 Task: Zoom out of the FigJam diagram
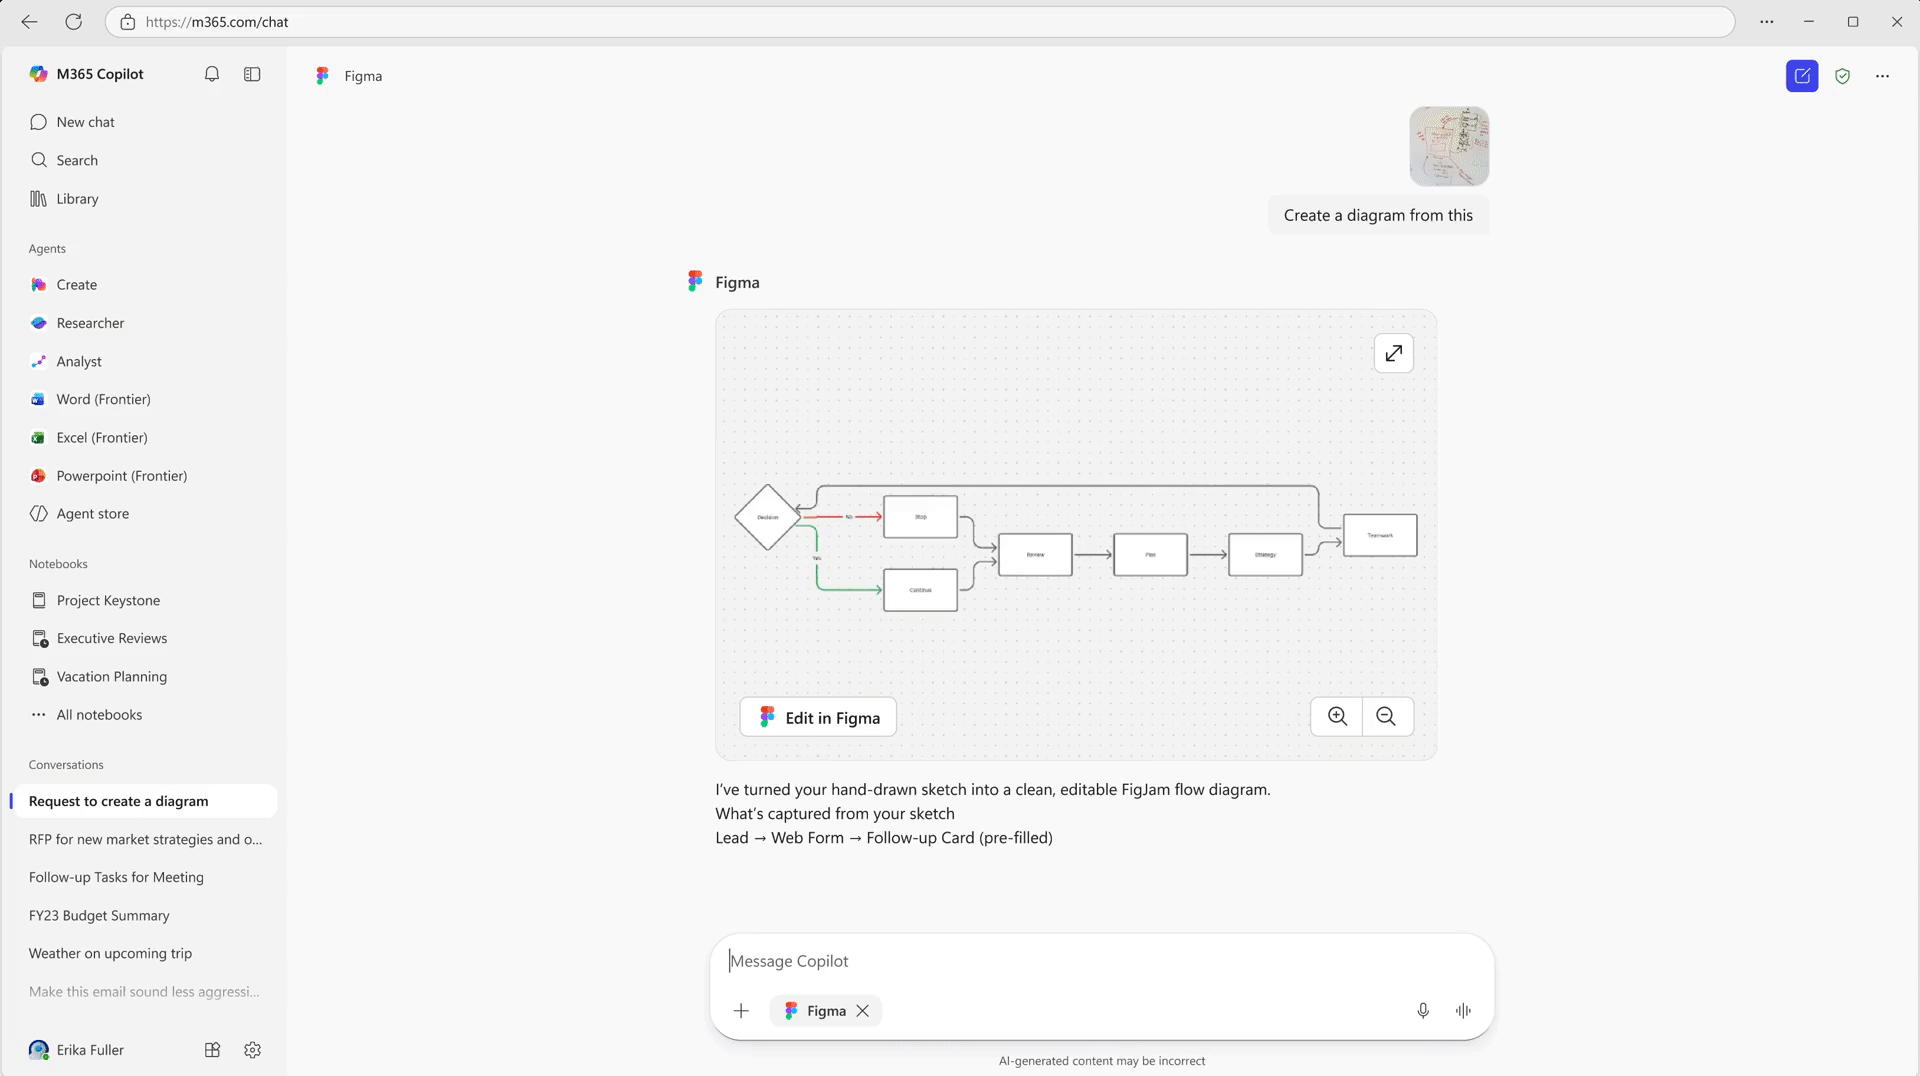coord(1387,716)
